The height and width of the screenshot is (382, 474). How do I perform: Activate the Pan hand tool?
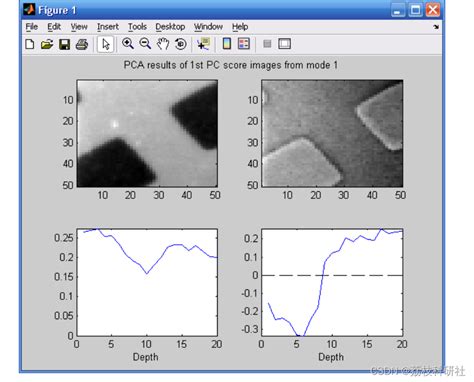(x=163, y=44)
